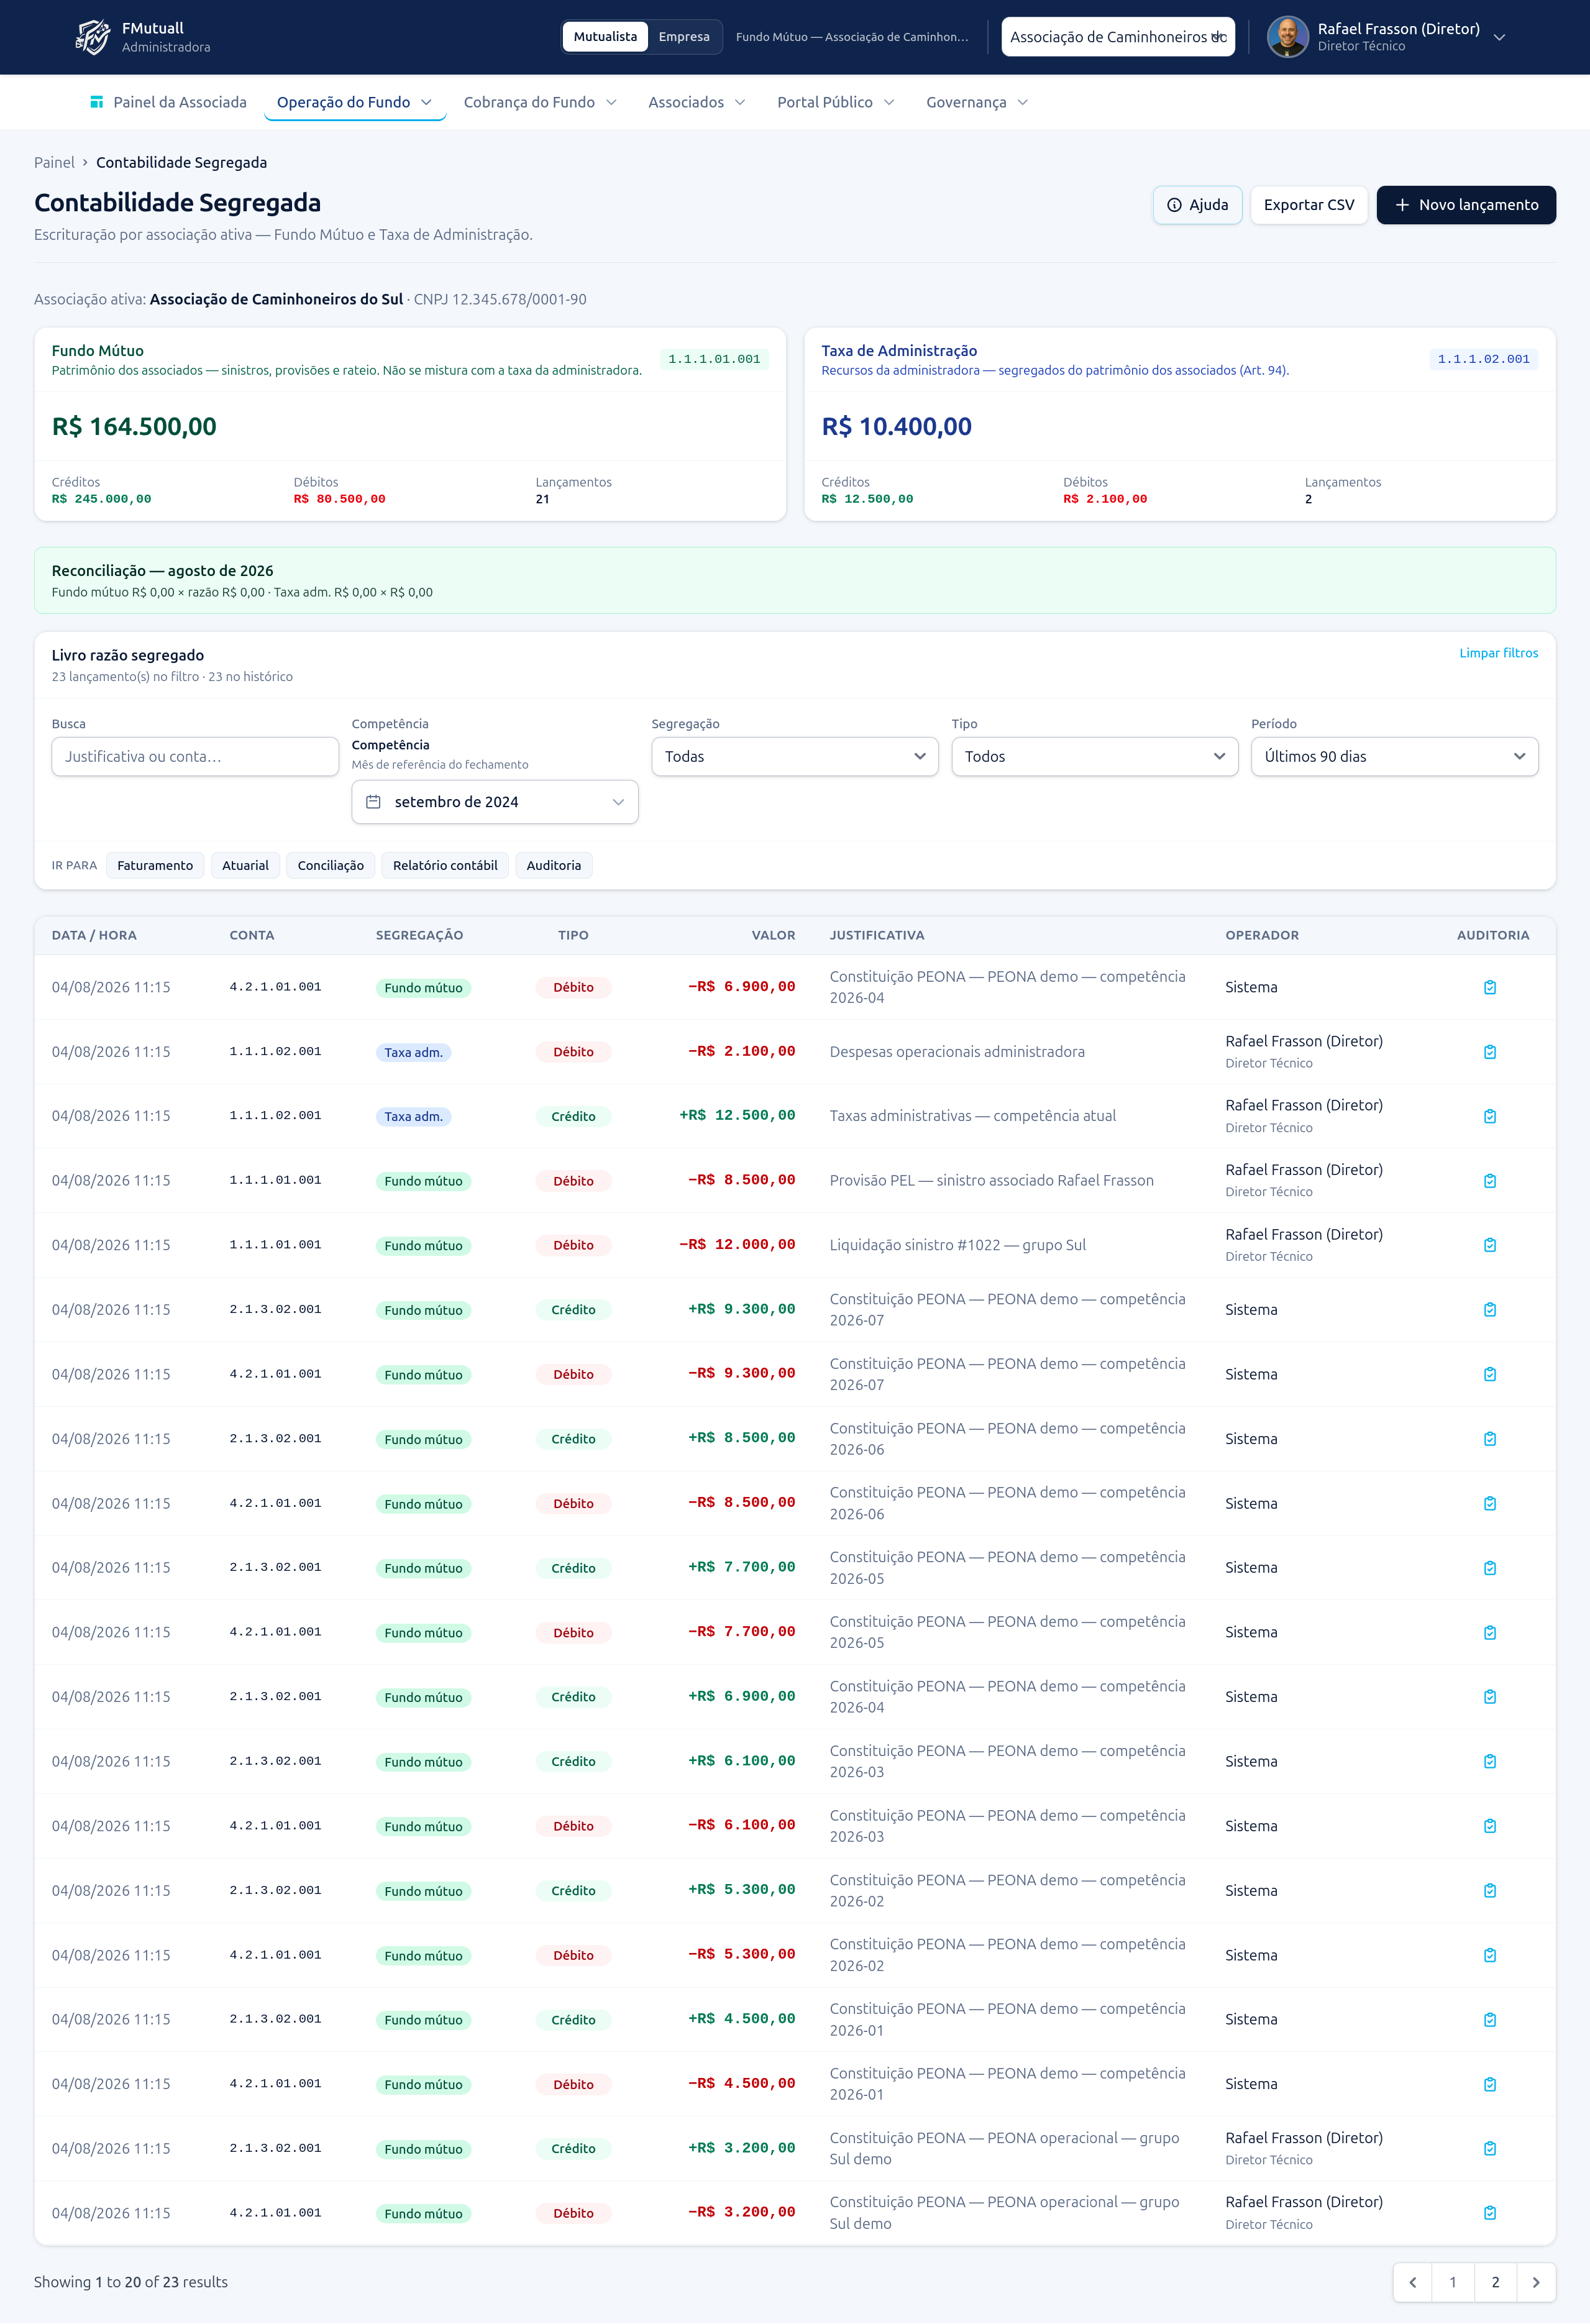
Task: Expand the Operação do Fundo menu
Action: [x=355, y=102]
